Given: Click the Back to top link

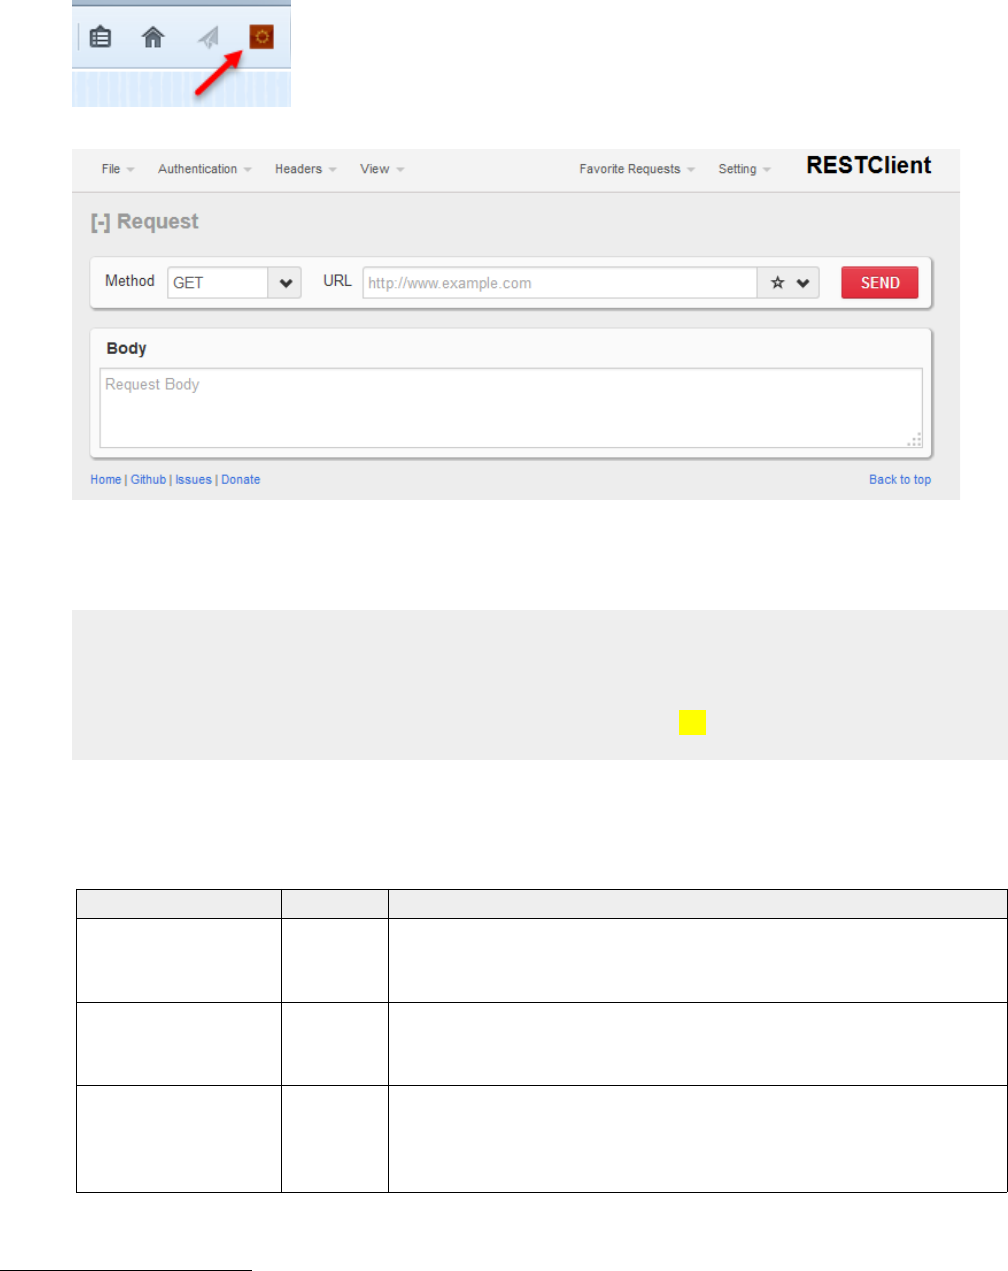Looking at the screenshot, I should (x=900, y=480).
